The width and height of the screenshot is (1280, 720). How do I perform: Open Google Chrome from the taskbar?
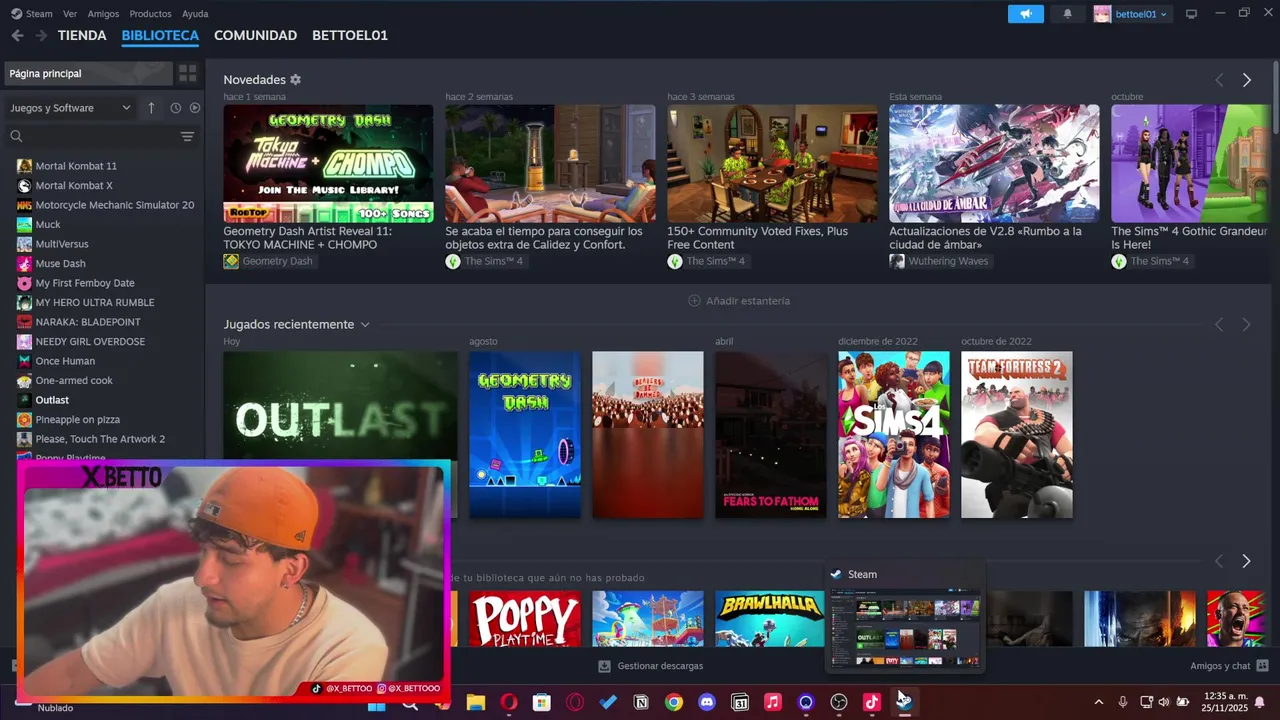click(674, 703)
